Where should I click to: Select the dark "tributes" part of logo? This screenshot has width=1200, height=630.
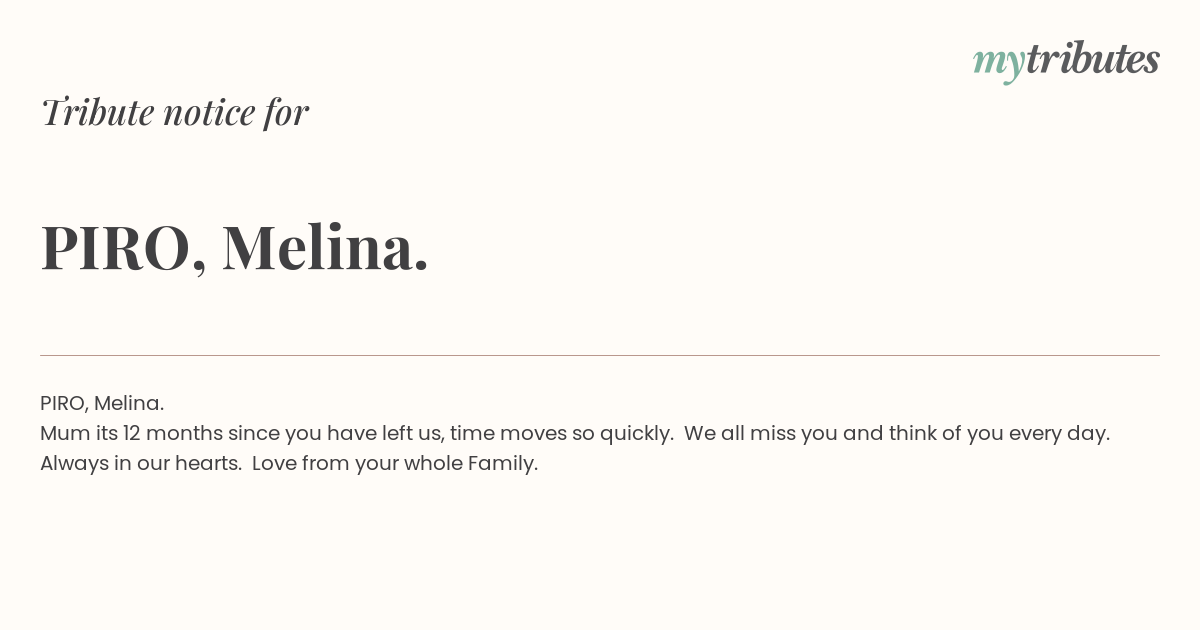[1092, 59]
